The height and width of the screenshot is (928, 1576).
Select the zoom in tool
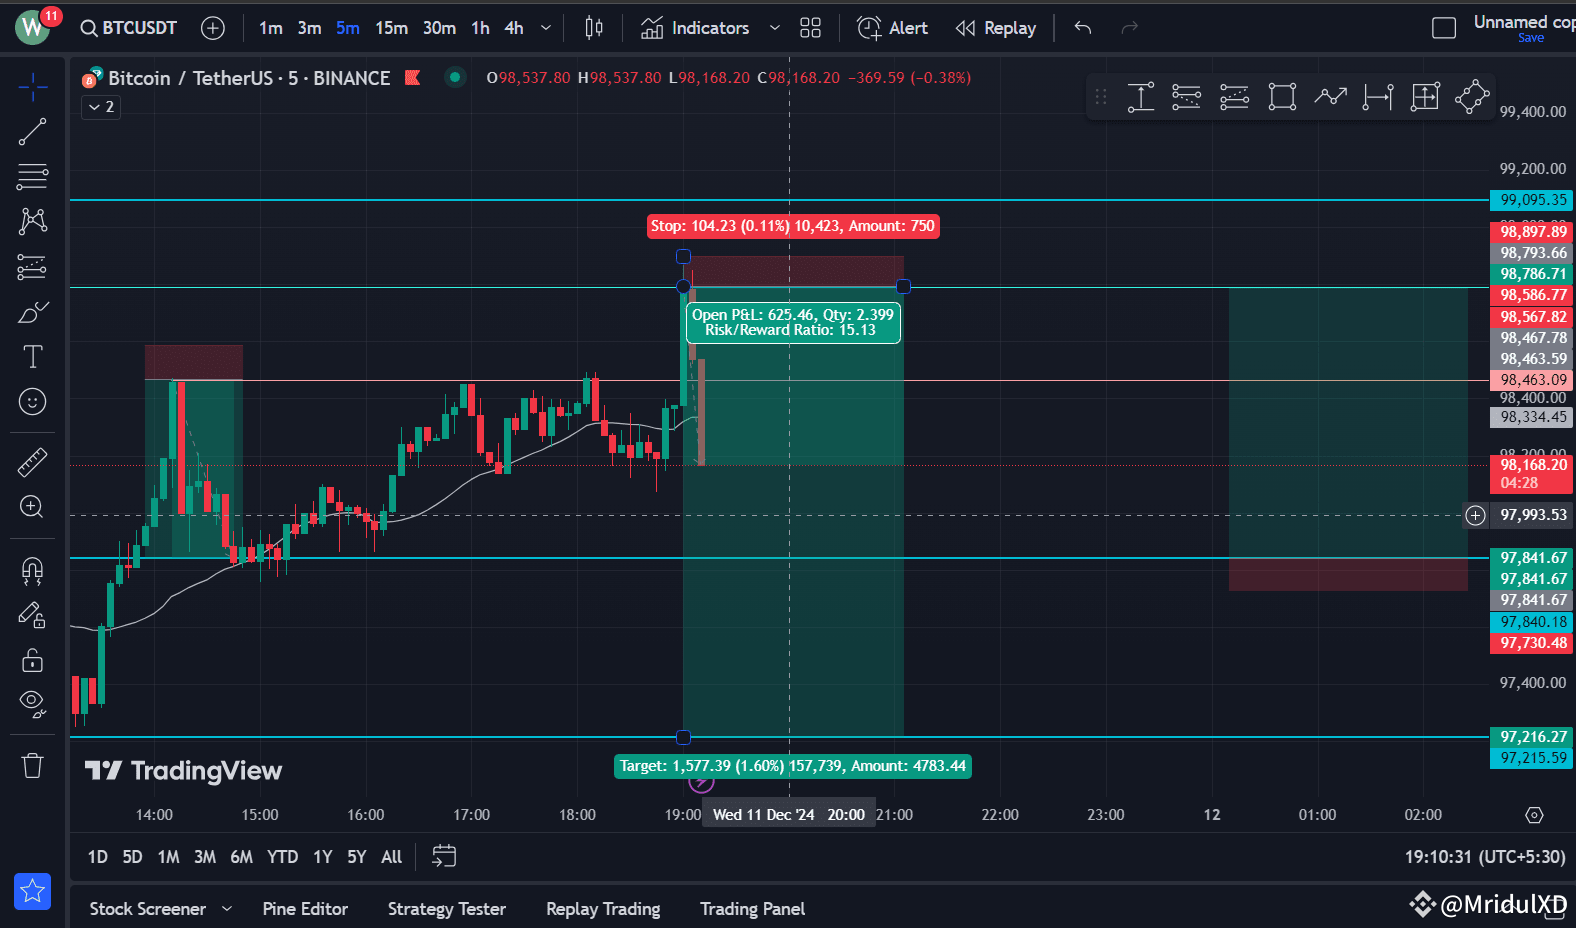click(32, 507)
